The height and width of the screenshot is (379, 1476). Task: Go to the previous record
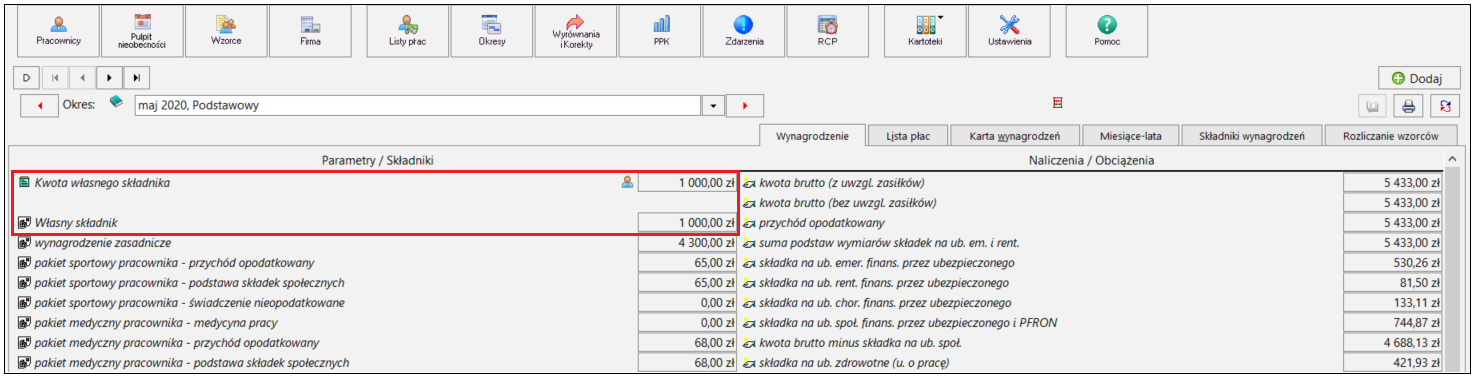click(82, 77)
